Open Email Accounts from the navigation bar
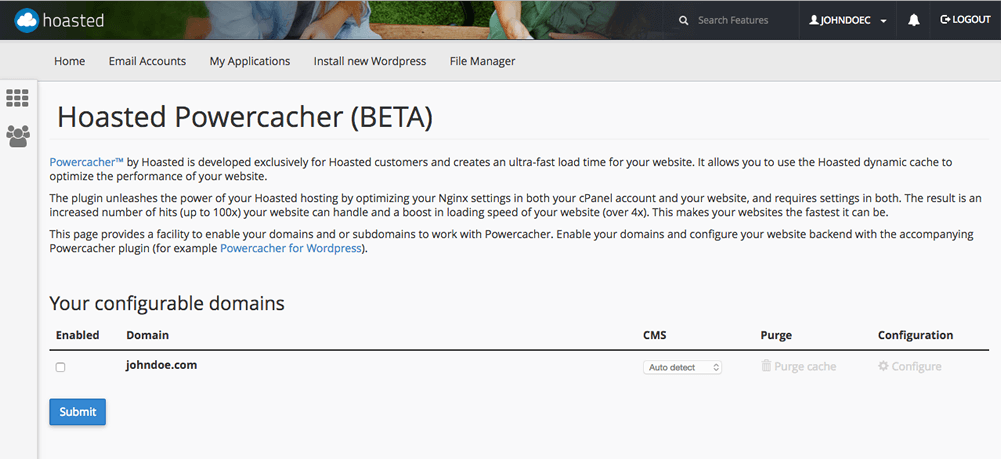This screenshot has width=1001, height=459. [147, 61]
